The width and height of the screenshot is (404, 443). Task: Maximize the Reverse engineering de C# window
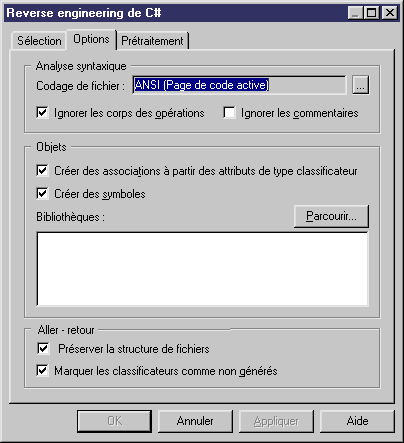click(371, 13)
